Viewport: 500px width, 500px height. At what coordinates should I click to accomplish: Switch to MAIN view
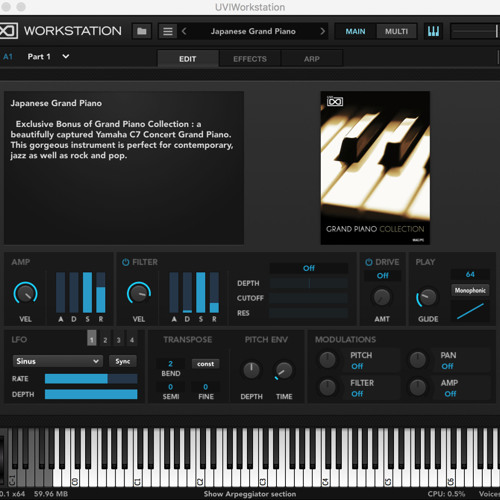[355, 31]
